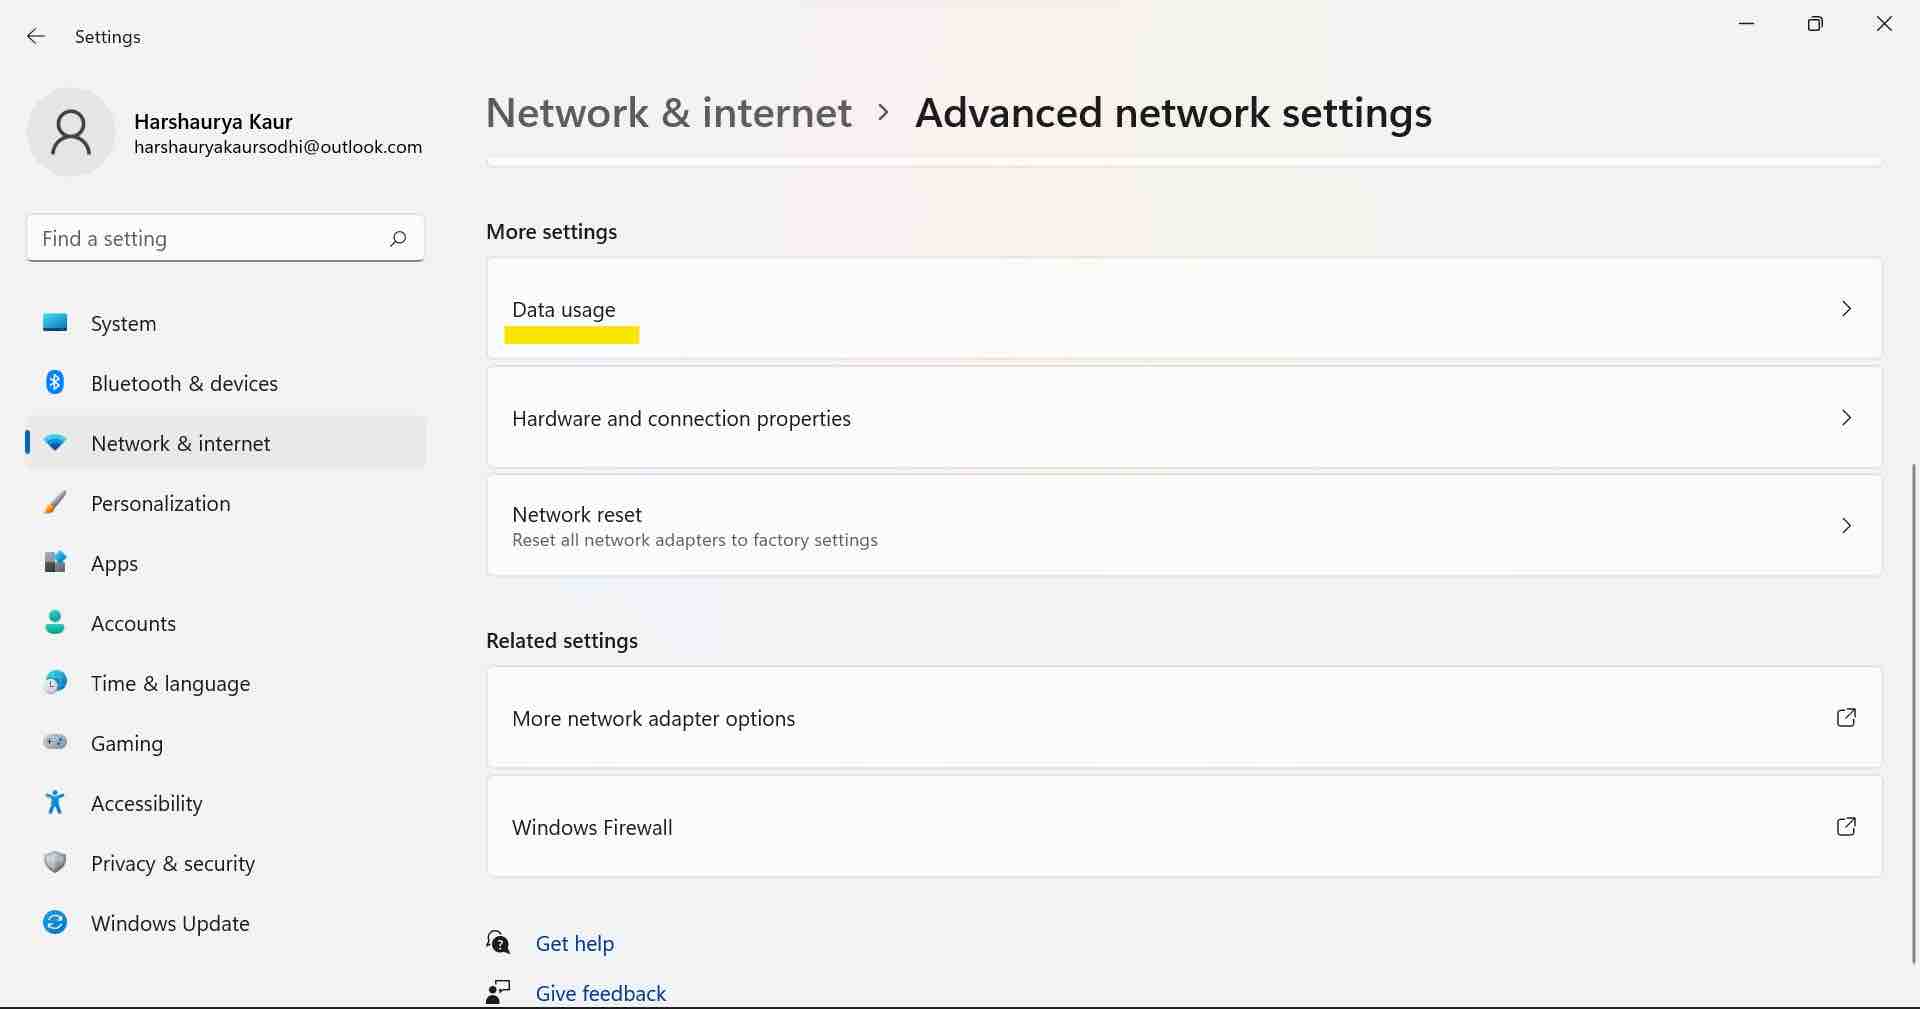Switch to the Apps settings section
The width and height of the screenshot is (1920, 1009).
tap(114, 563)
